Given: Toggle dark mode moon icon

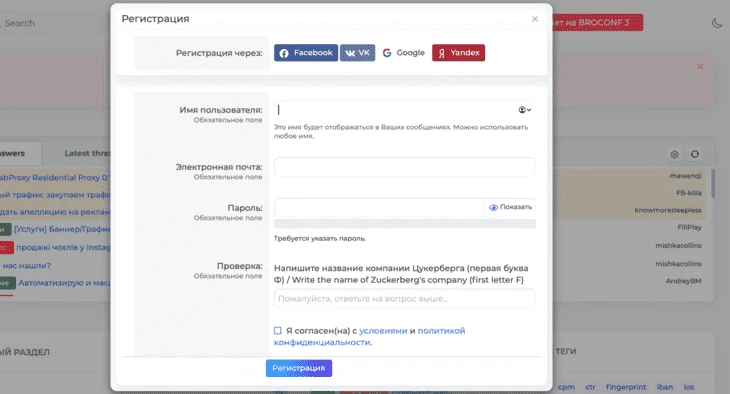Looking at the screenshot, I should 717,23.
